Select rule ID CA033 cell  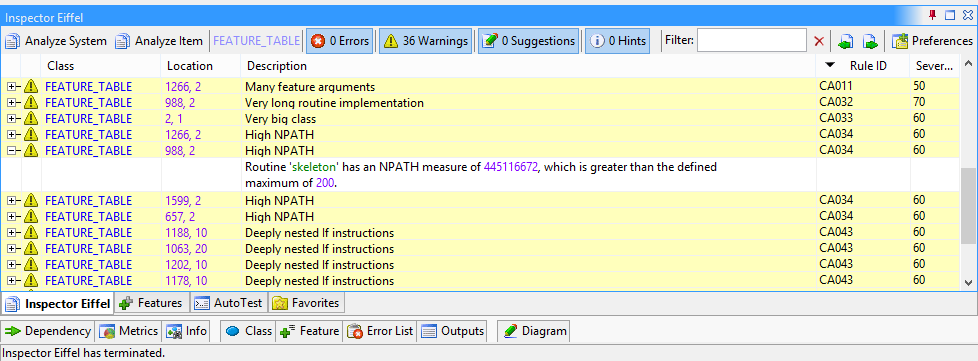[x=836, y=118]
